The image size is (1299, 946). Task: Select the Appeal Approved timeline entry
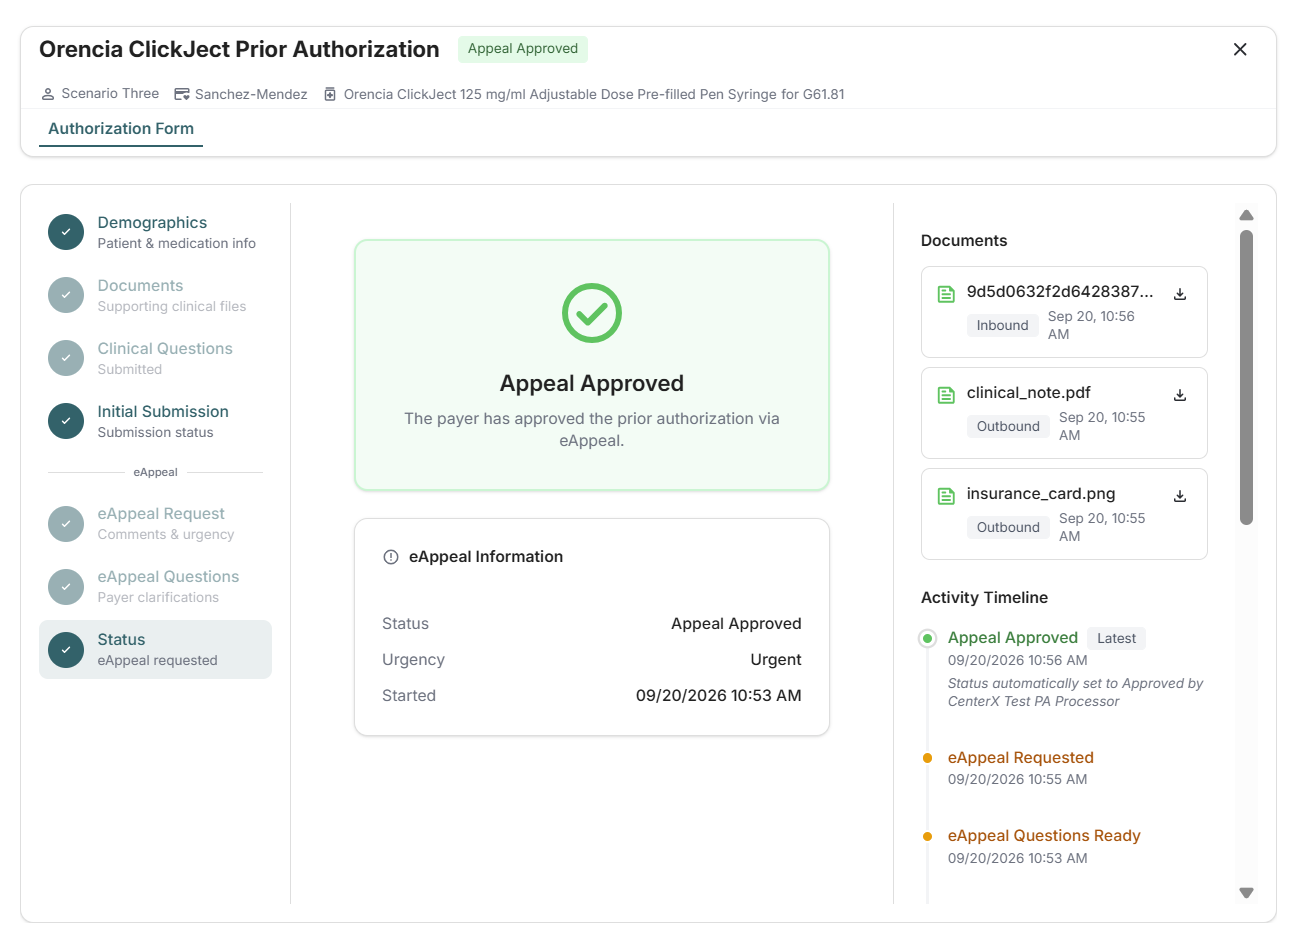tap(1013, 638)
